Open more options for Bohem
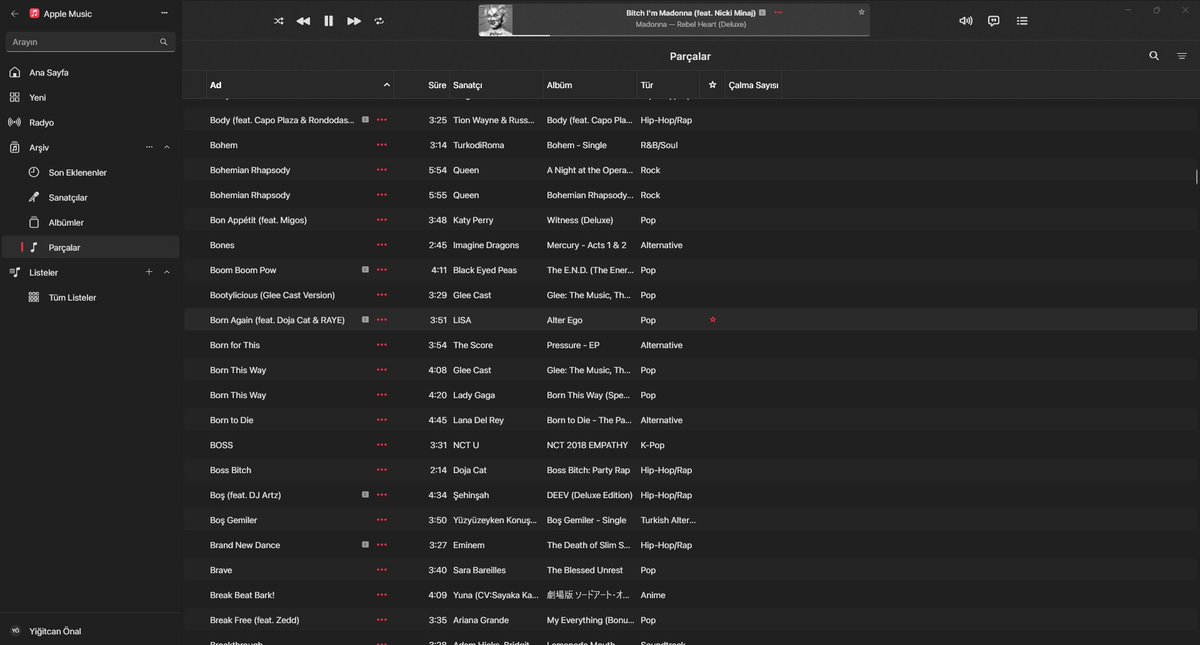Image resolution: width=1200 pixels, height=645 pixels. coord(381,145)
